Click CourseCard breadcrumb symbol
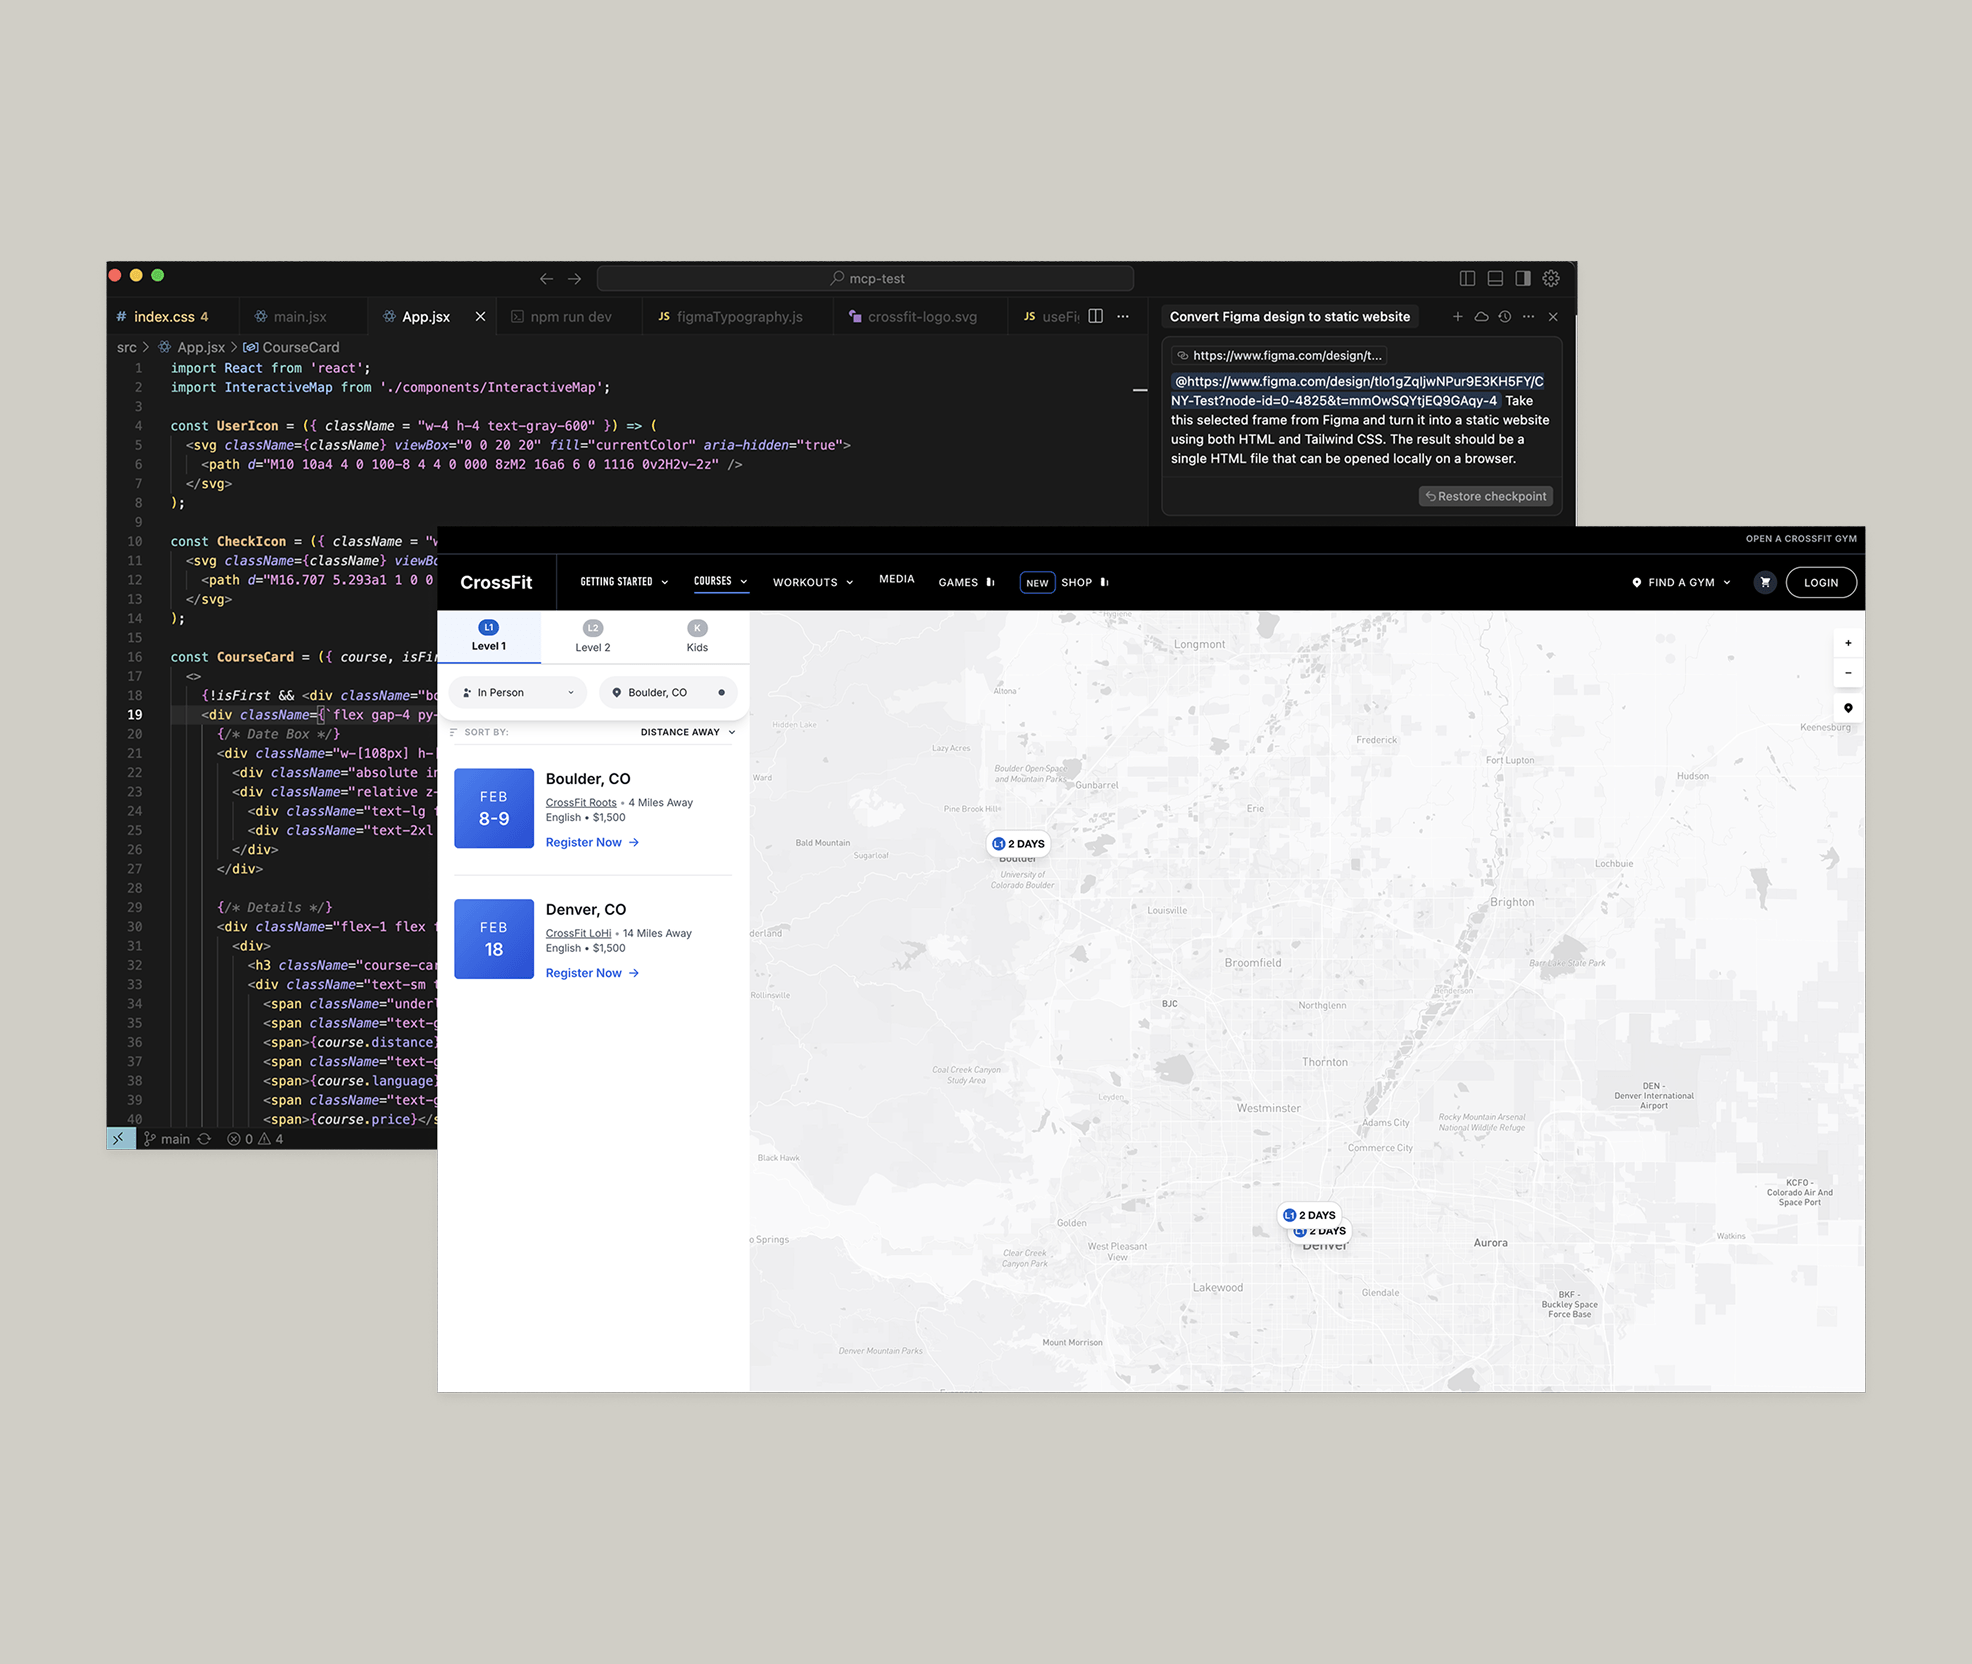 pos(291,348)
